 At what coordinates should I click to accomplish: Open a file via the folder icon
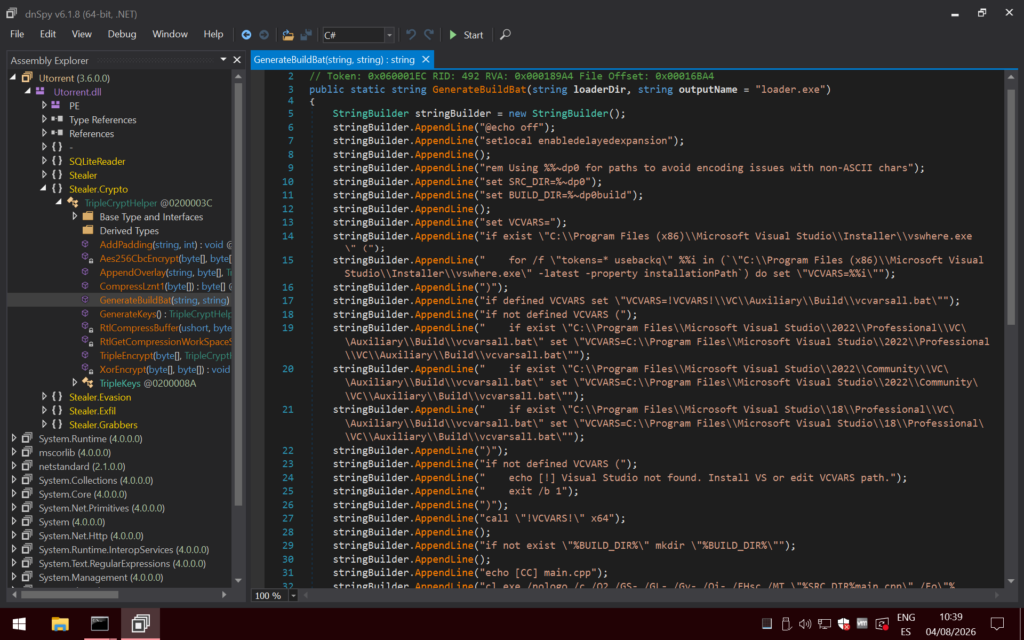coord(288,35)
